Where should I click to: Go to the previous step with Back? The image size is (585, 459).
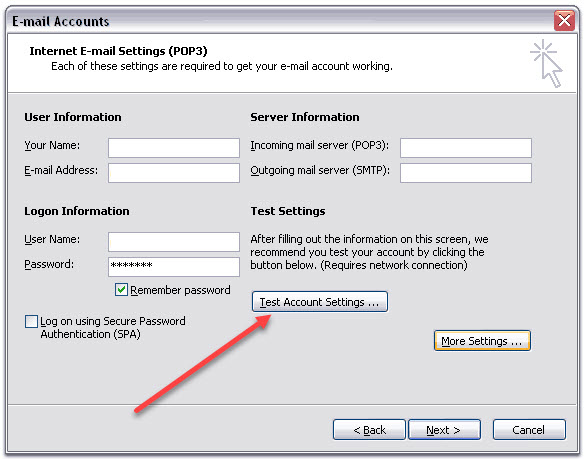369,430
